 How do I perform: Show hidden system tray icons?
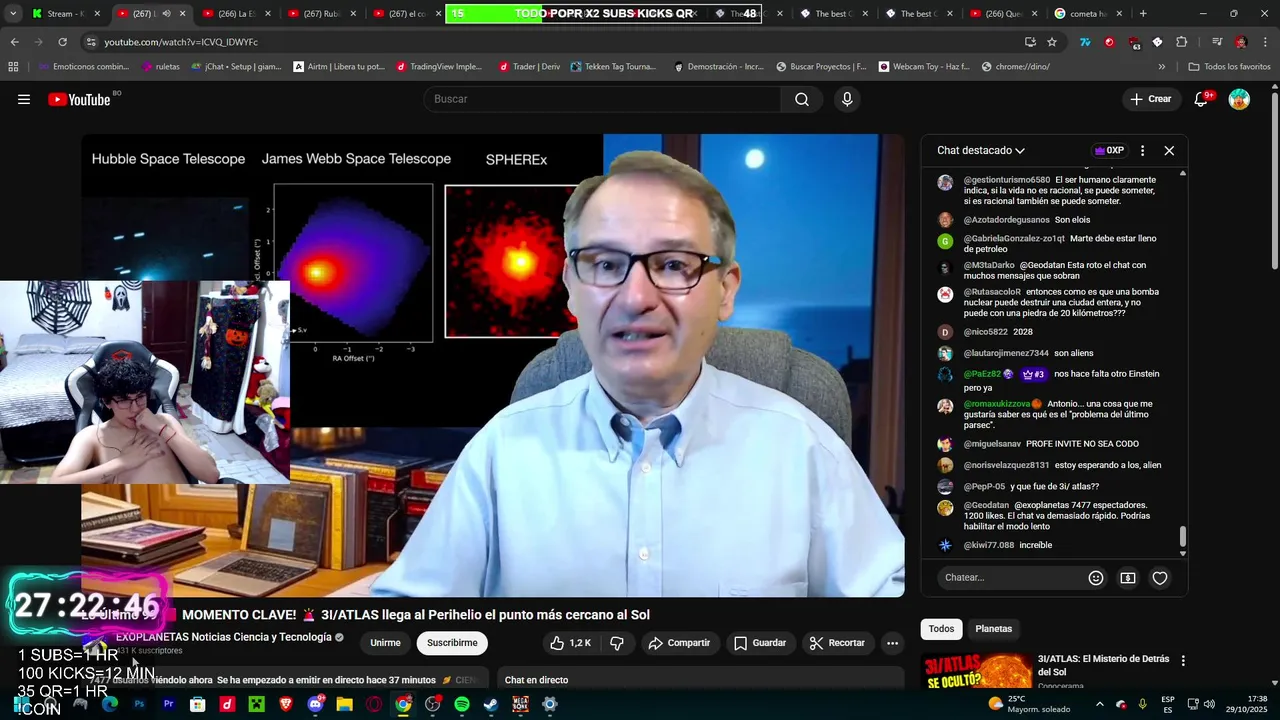tap(1099, 704)
